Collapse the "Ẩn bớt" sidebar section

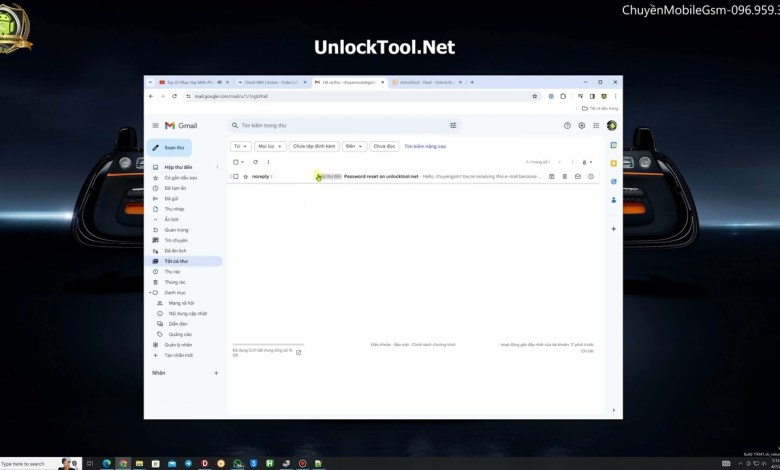(x=171, y=219)
